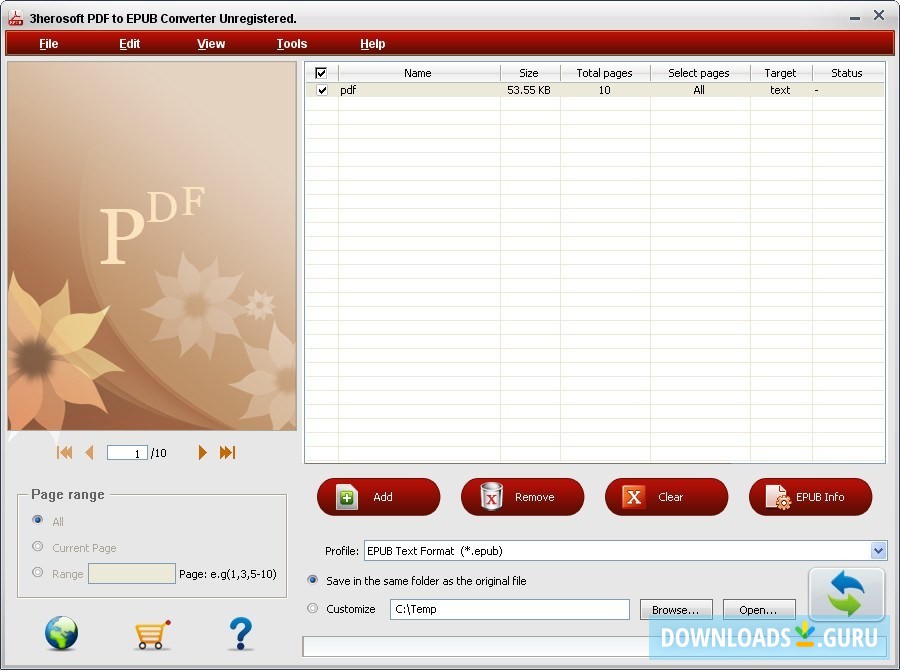This screenshot has height=670, width=900.
Task: Open the Add file dialog
Action: coord(378,497)
